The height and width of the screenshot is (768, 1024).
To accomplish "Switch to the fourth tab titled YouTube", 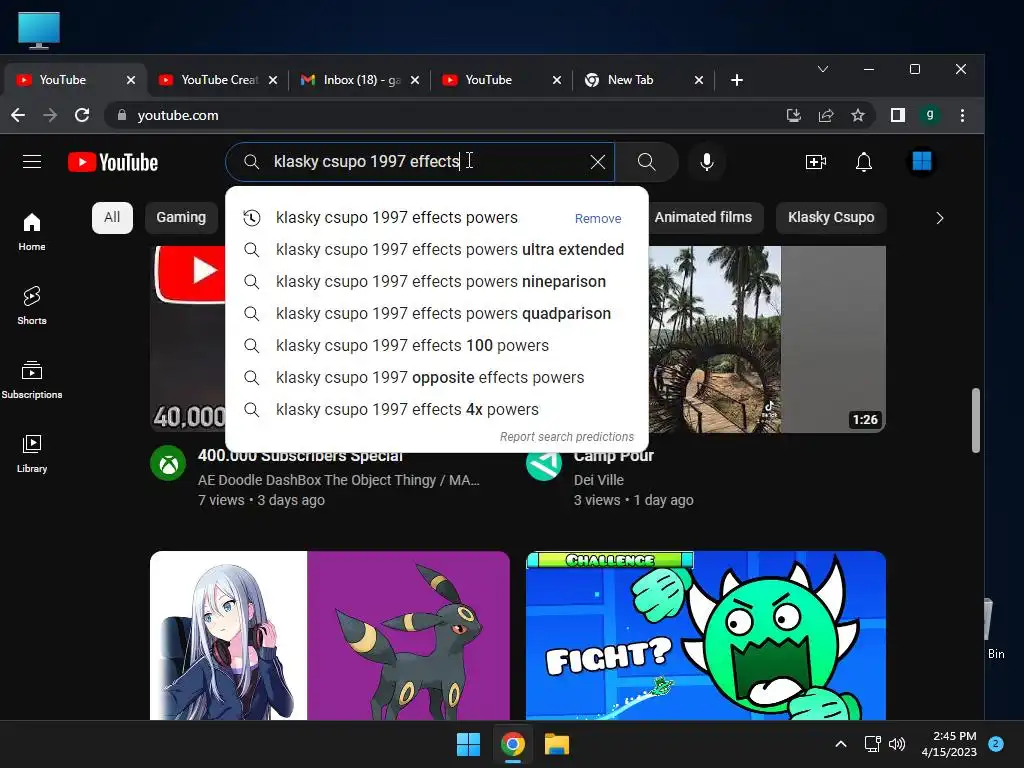I will [502, 80].
